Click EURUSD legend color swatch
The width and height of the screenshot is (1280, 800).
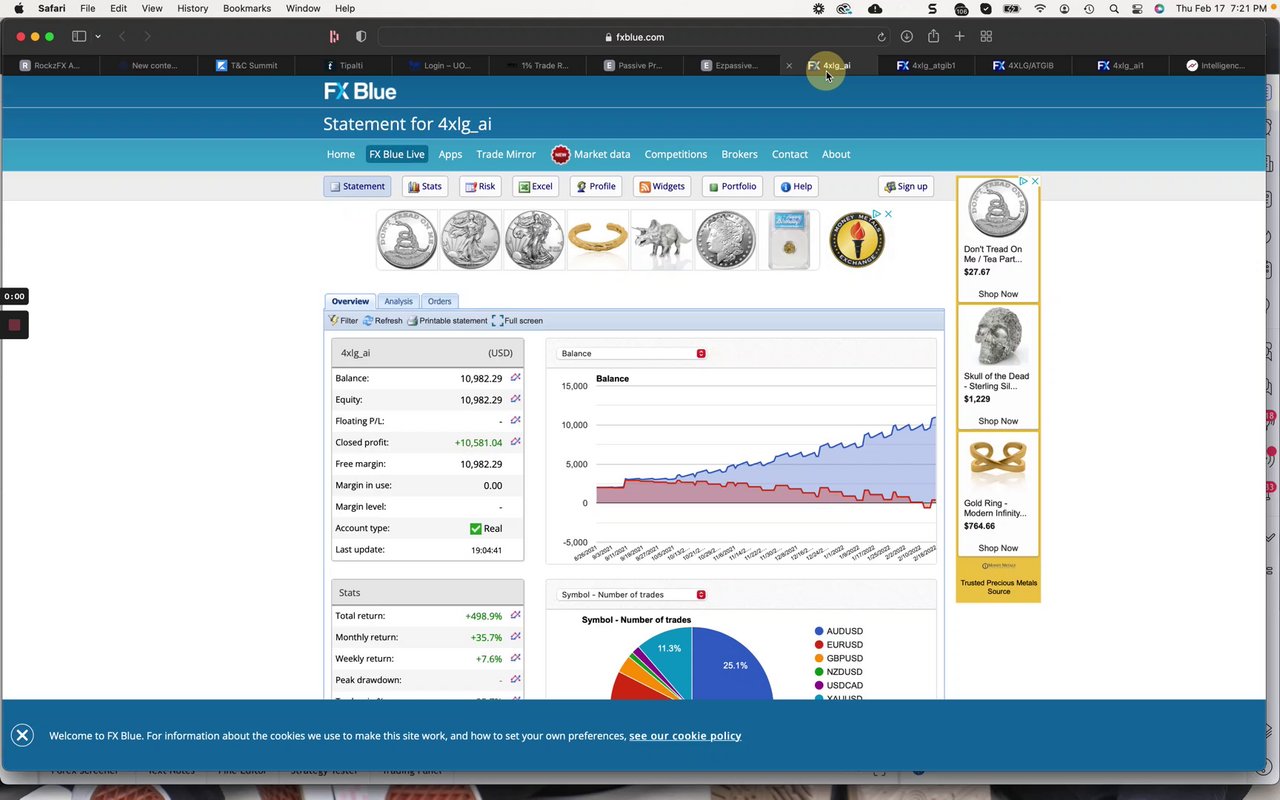819,645
